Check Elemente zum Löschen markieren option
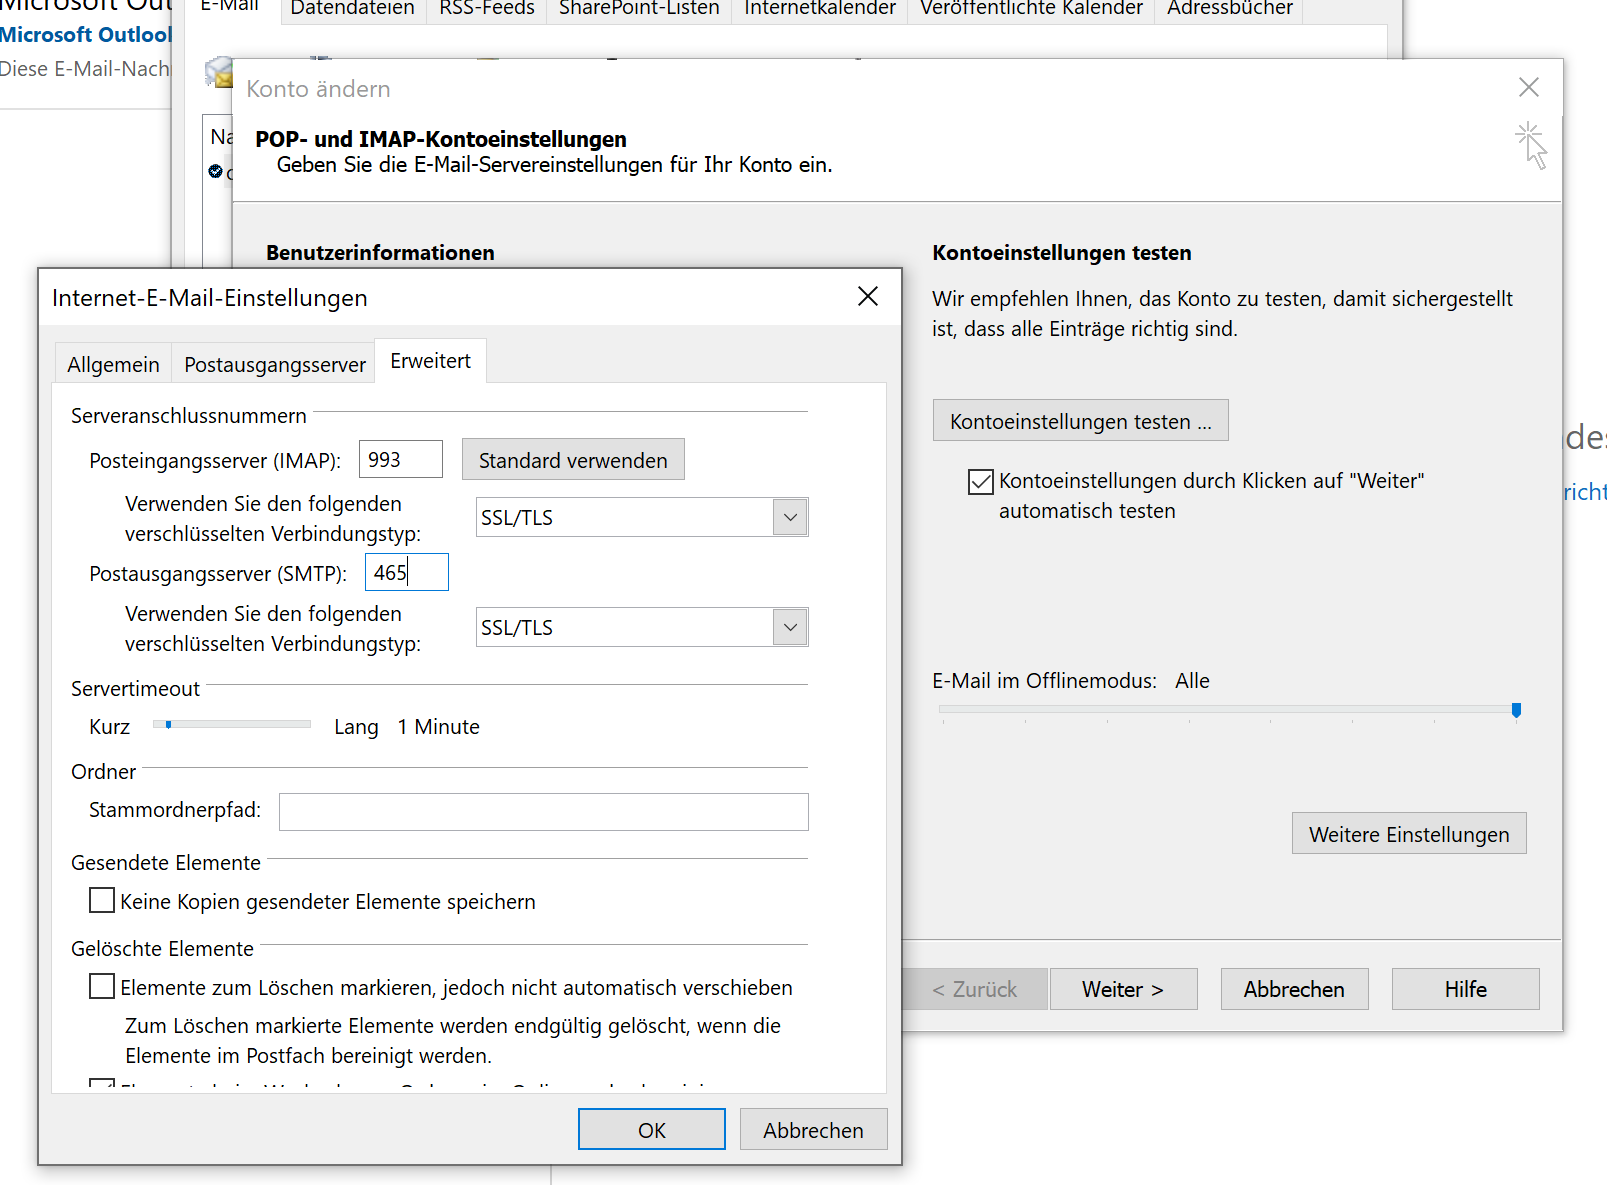The width and height of the screenshot is (1607, 1185). coord(102,987)
